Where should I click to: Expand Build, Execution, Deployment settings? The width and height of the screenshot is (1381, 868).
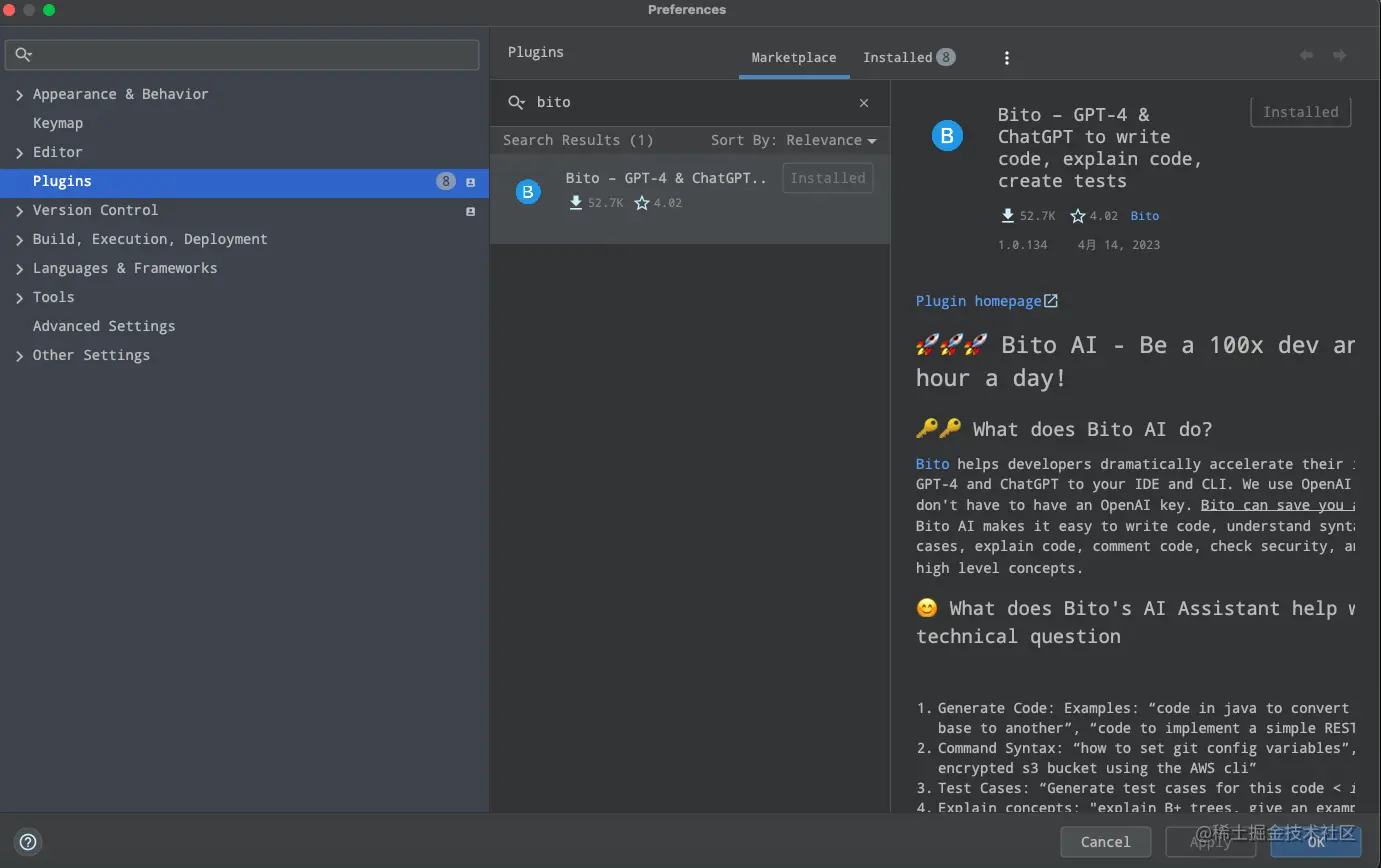pos(19,240)
